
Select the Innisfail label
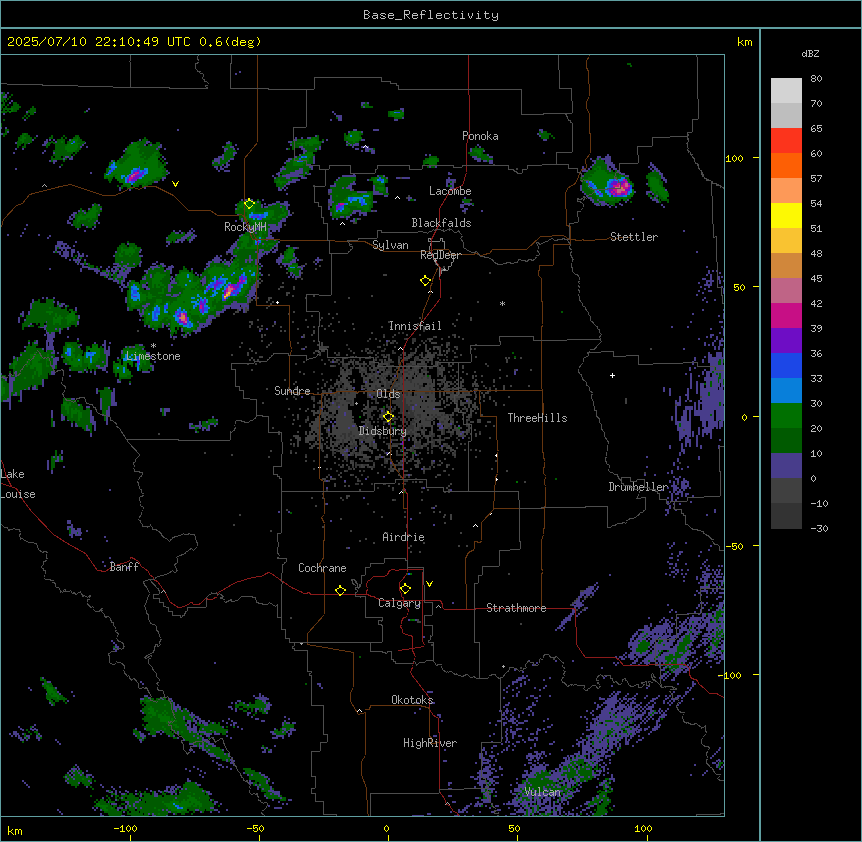pyautogui.click(x=415, y=326)
